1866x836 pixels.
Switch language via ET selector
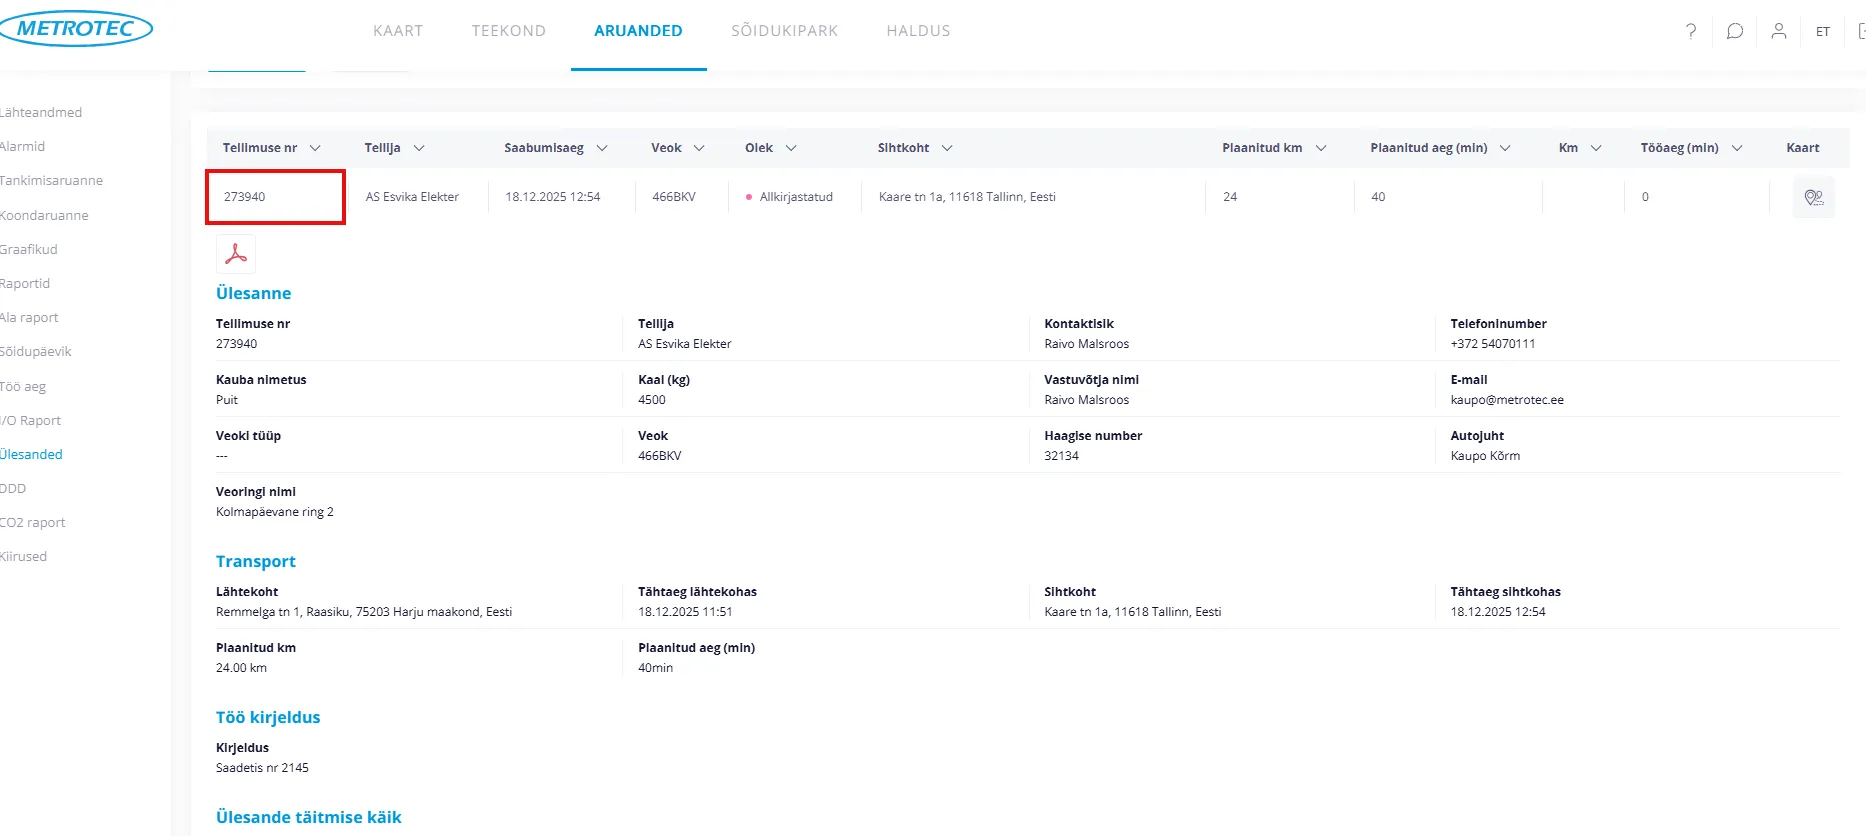click(1823, 32)
